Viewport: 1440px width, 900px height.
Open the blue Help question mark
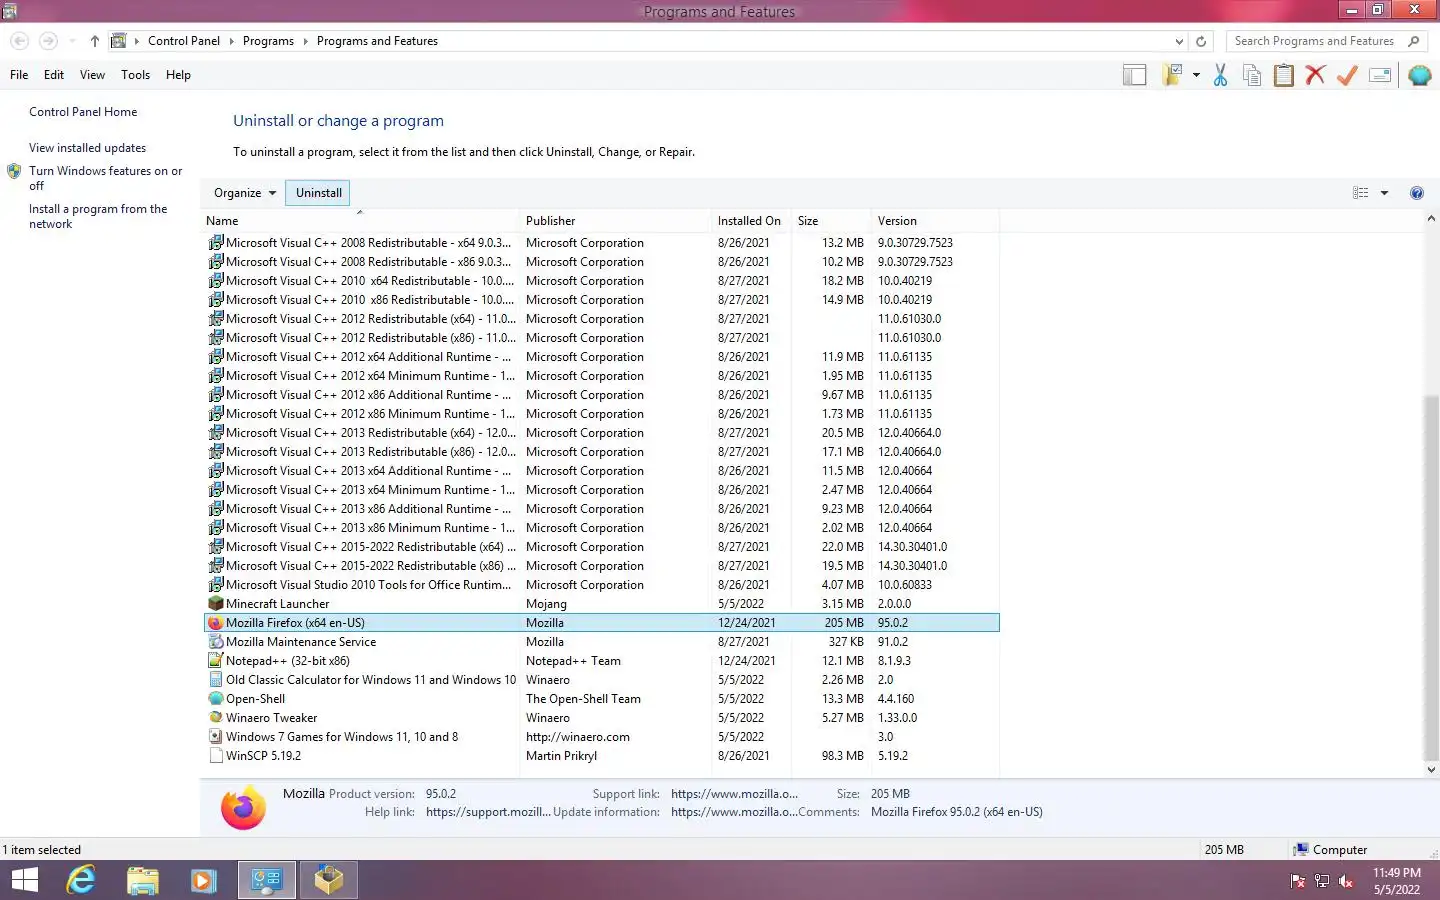(x=1416, y=193)
